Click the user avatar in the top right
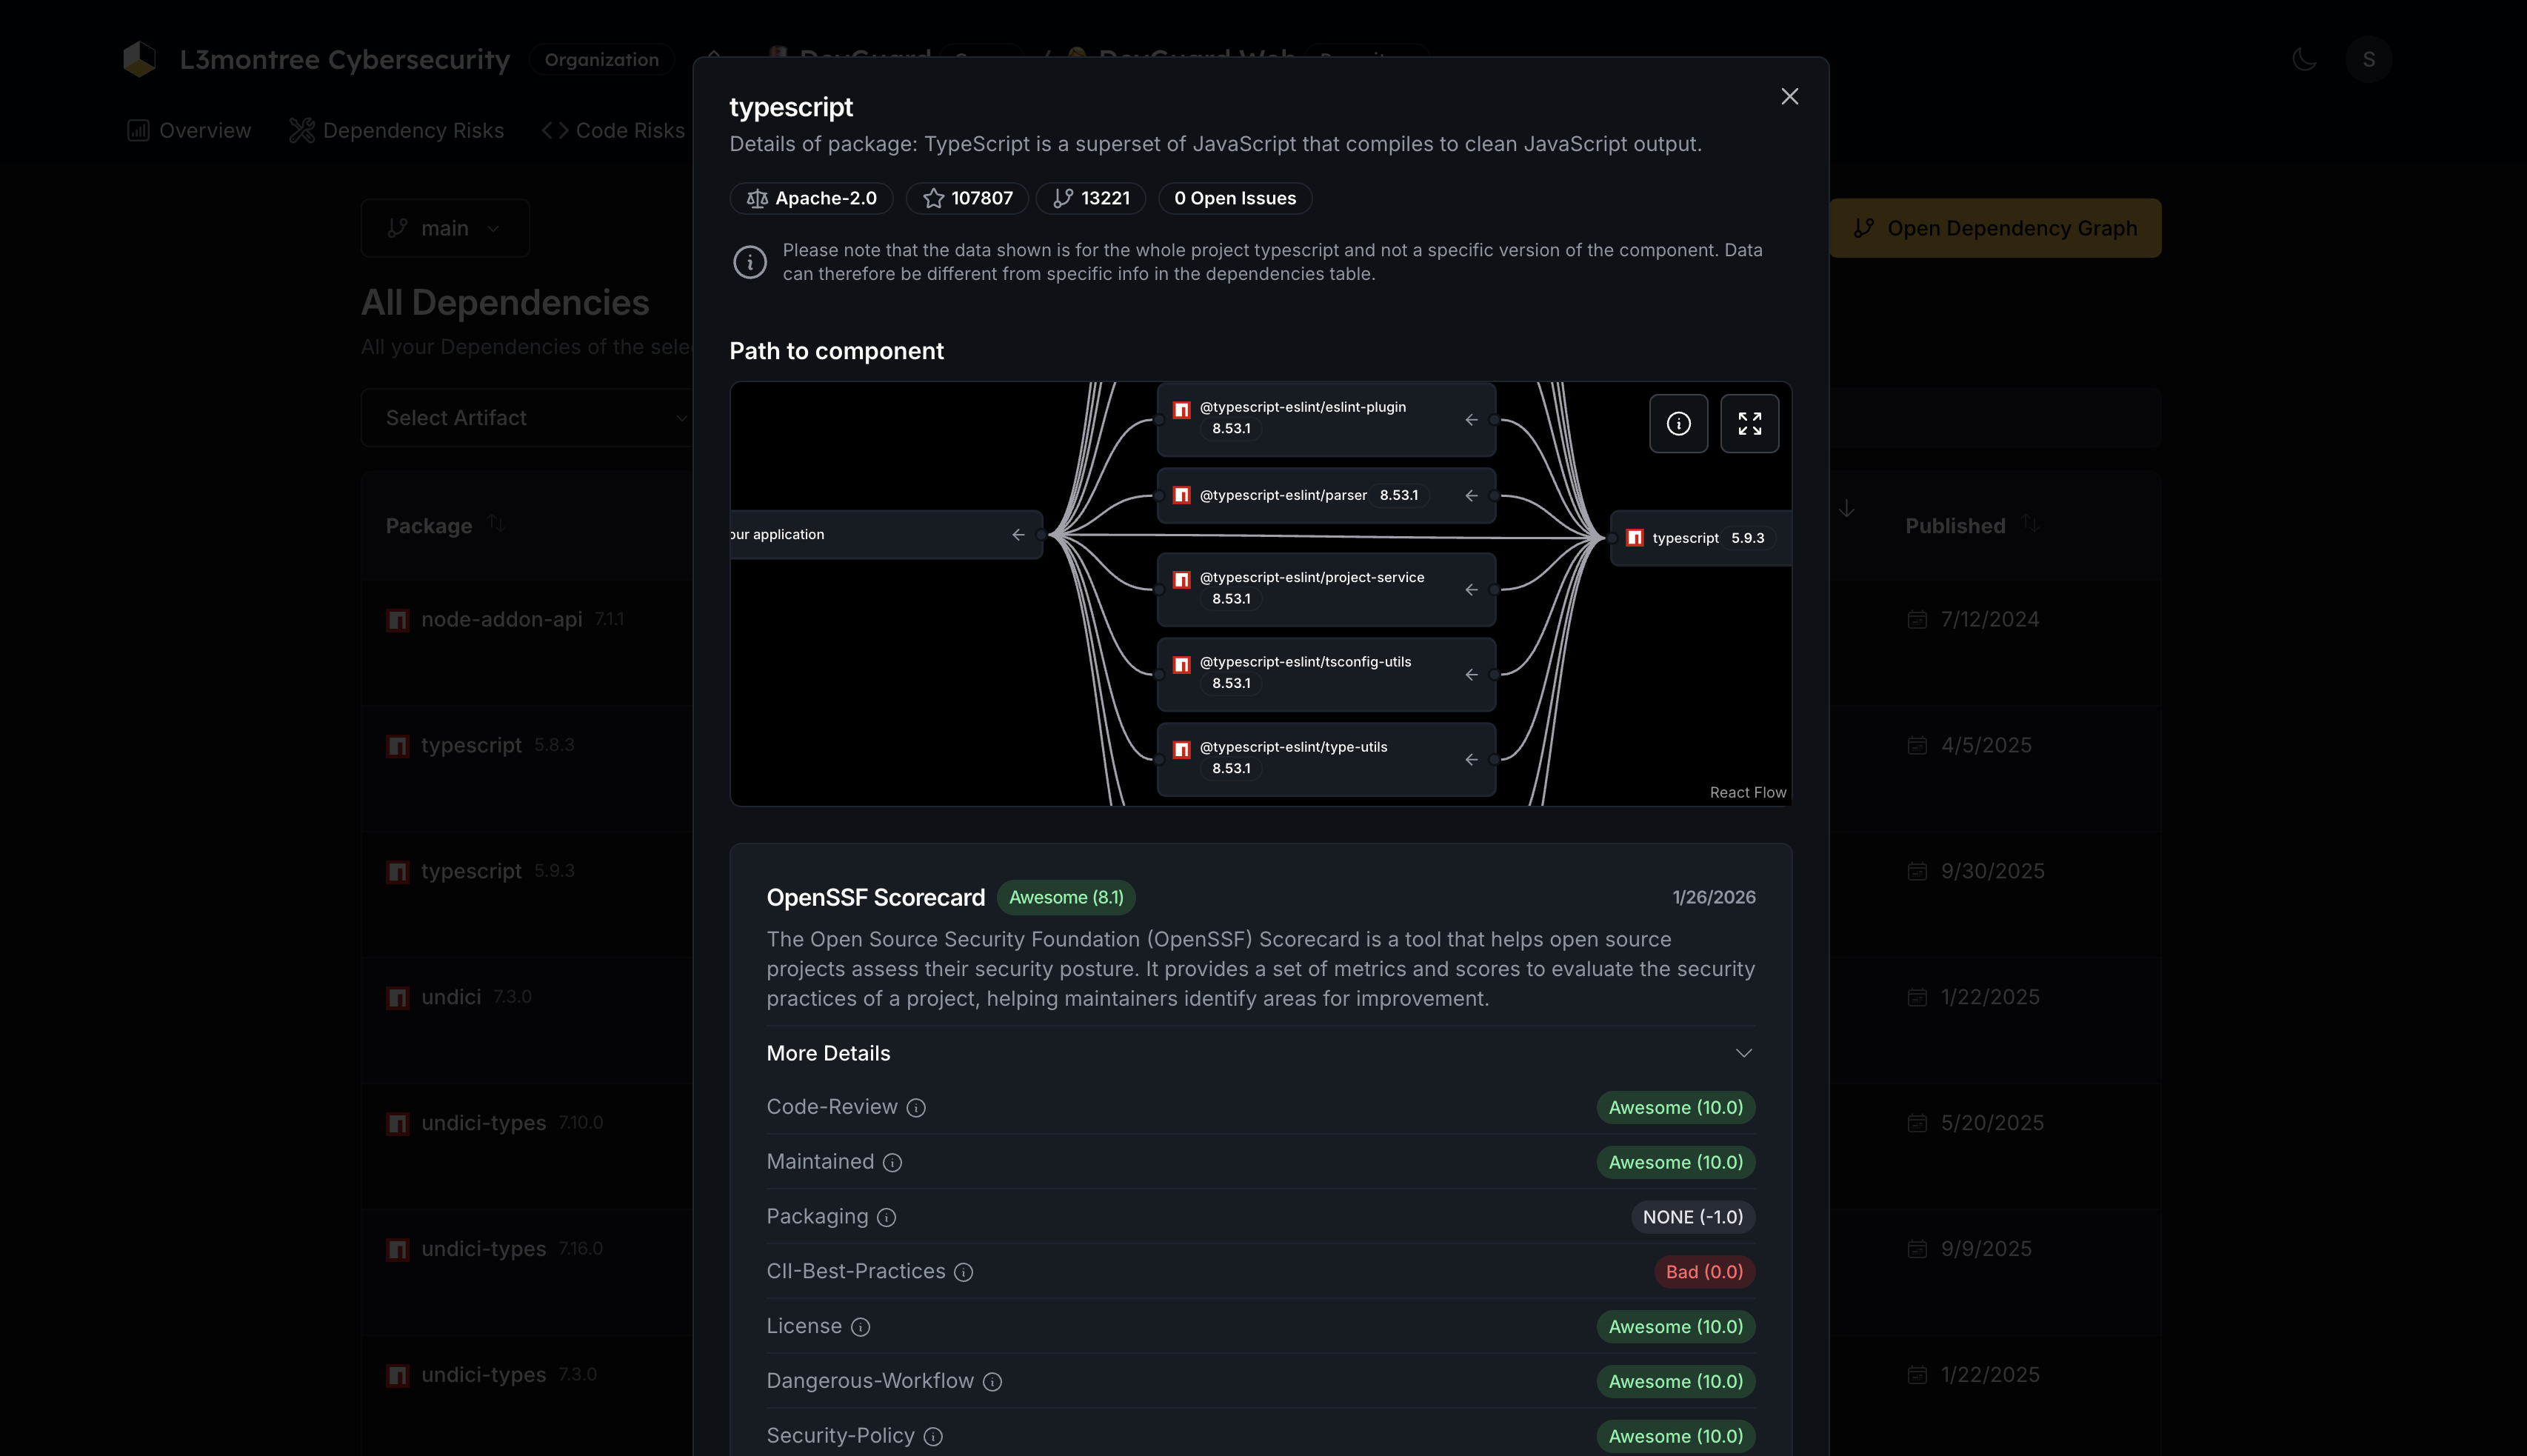 [2368, 58]
